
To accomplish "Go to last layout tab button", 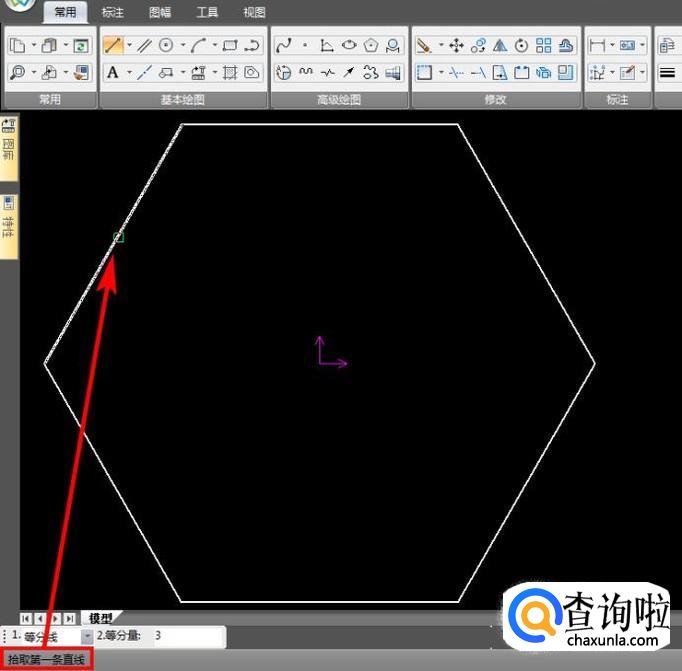I will click(x=70, y=618).
